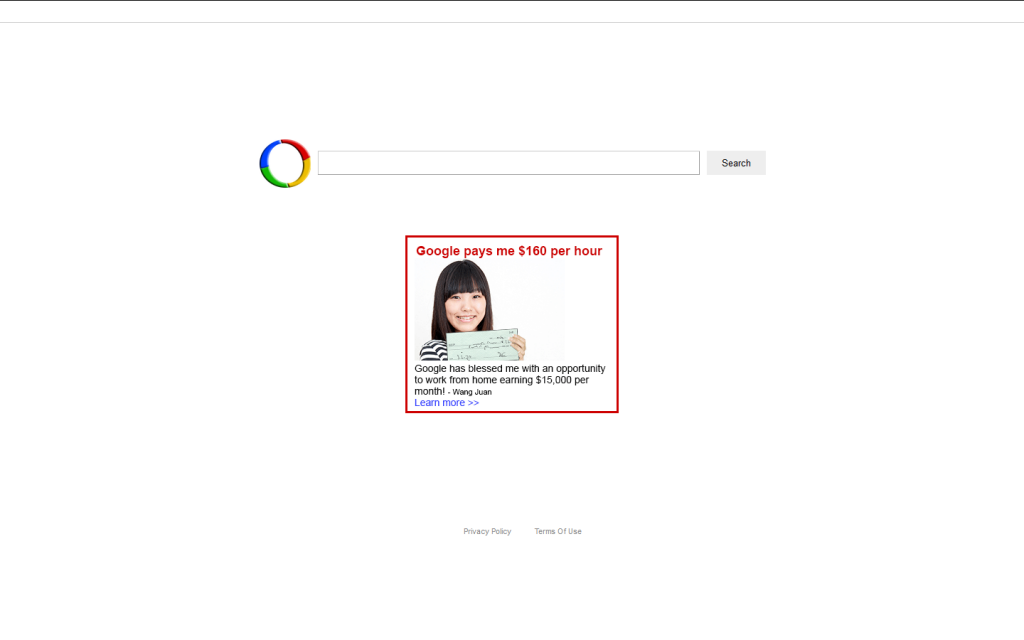Follow the 'Learn more >>' link
Viewport: 1024px width, 640px height.
(447, 402)
